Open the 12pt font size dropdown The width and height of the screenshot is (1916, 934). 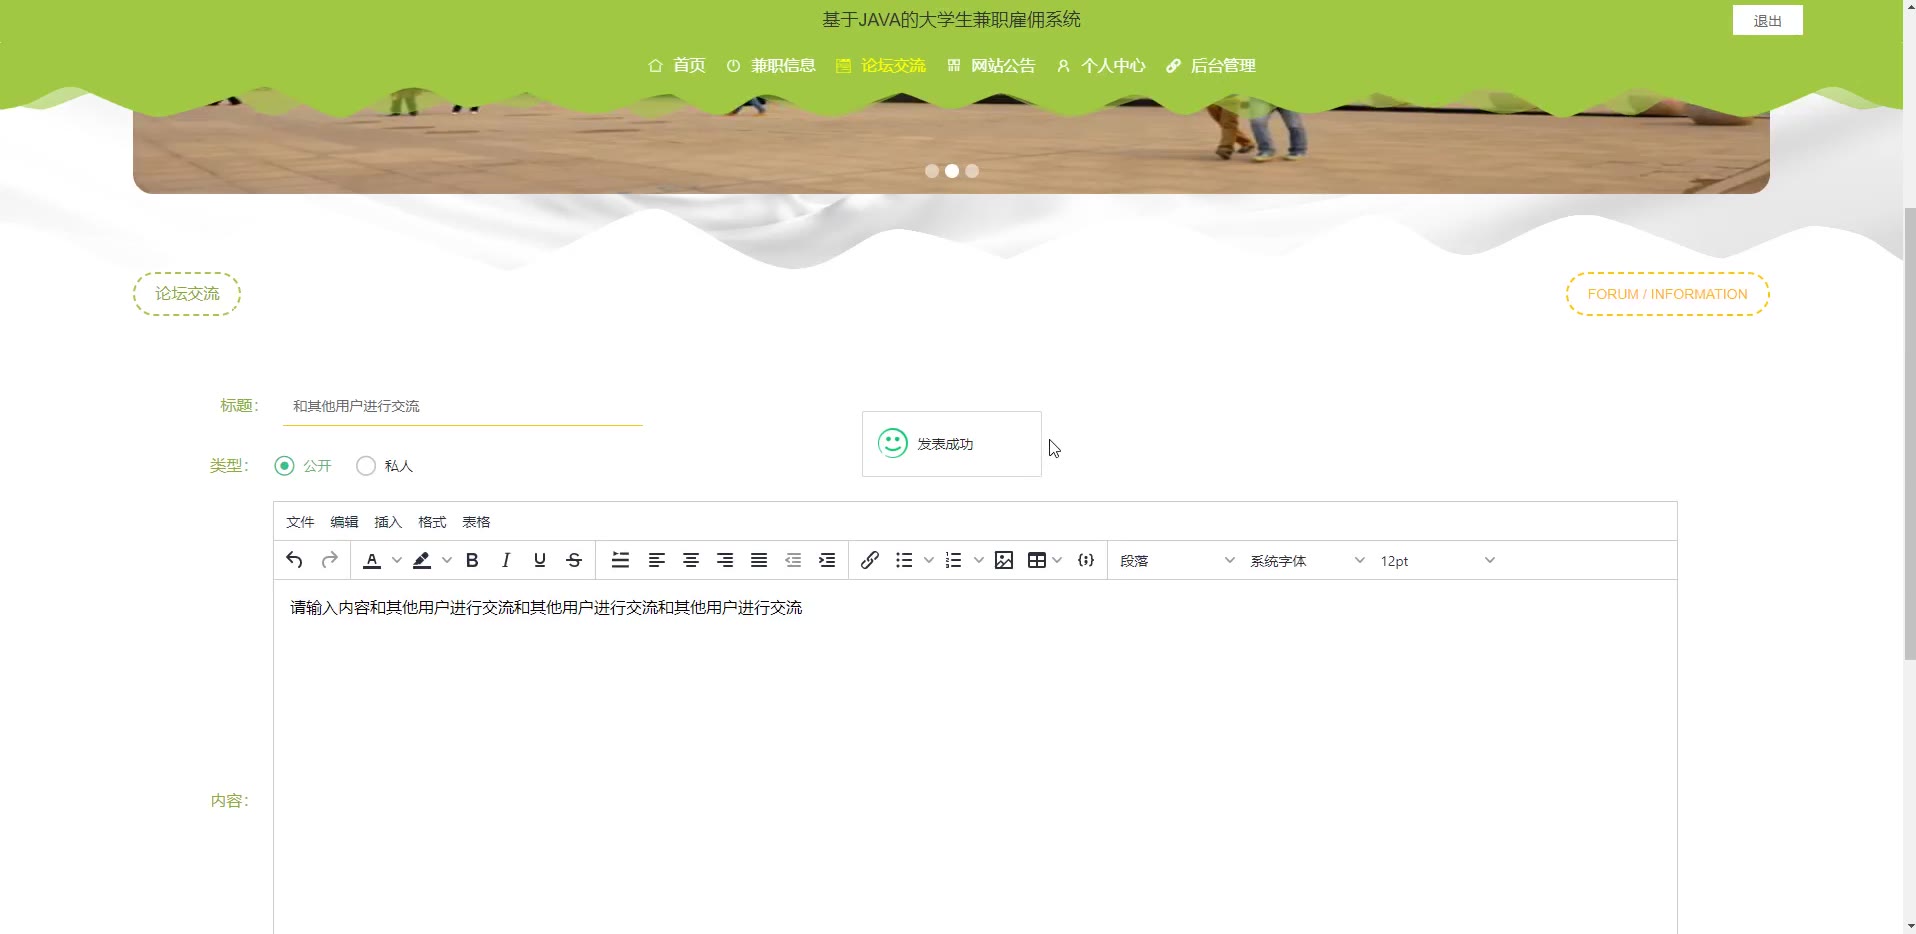coord(1438,561)
